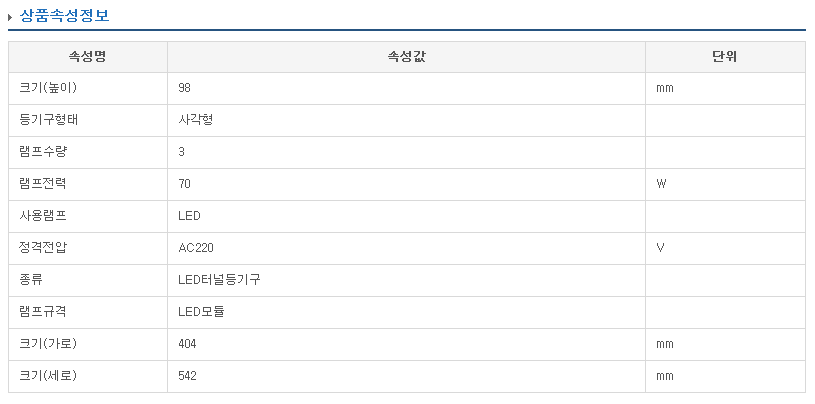The height and width of the screenshot is (404, 815).
Task: Click the arrow icon beside 상품속성정보
Action: (x=11, y=16)
